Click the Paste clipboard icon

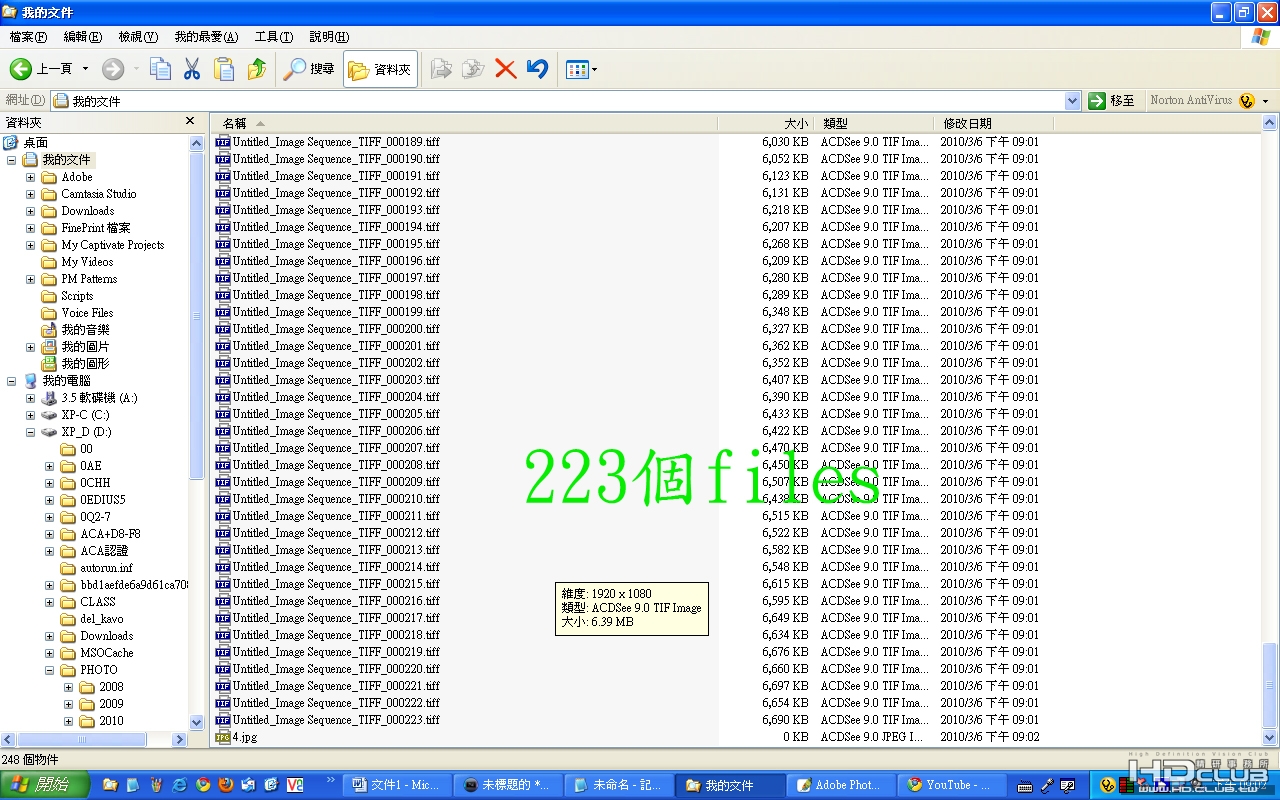click(224, 69)
